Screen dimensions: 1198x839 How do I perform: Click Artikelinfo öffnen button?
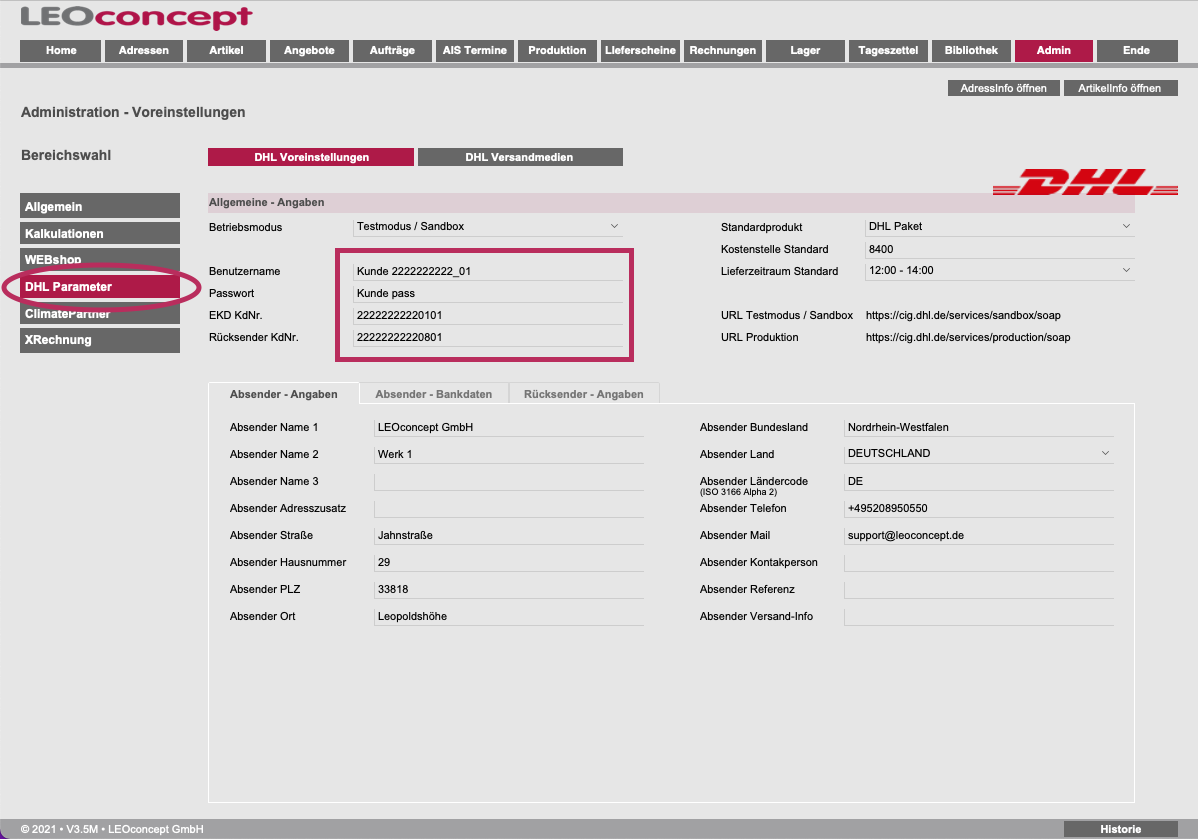coord(1119,88)
